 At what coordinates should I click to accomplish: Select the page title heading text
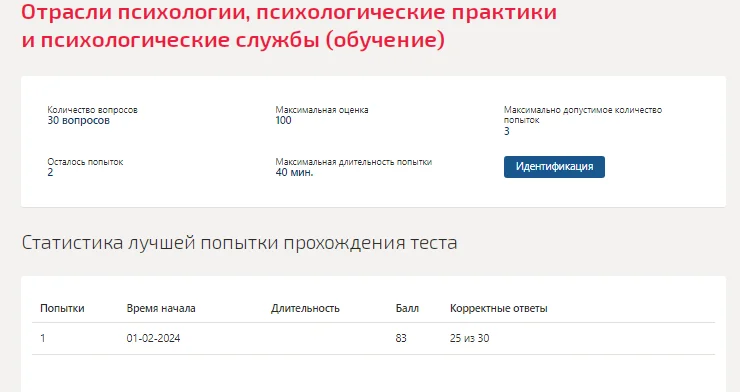tap(289, 26)
